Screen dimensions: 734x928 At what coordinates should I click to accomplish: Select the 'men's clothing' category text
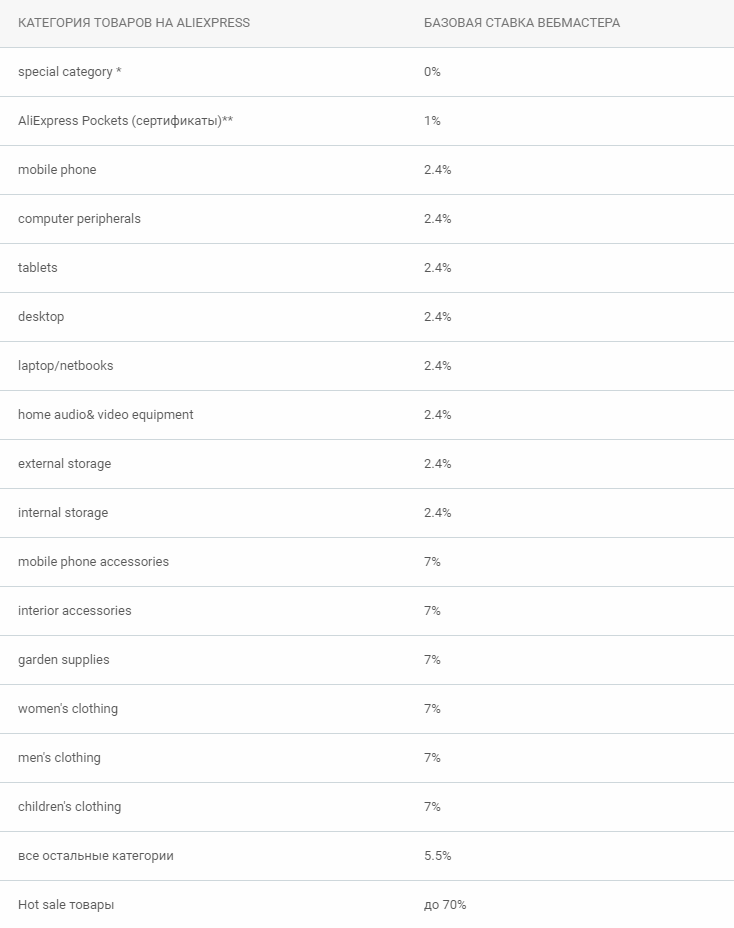59,758
